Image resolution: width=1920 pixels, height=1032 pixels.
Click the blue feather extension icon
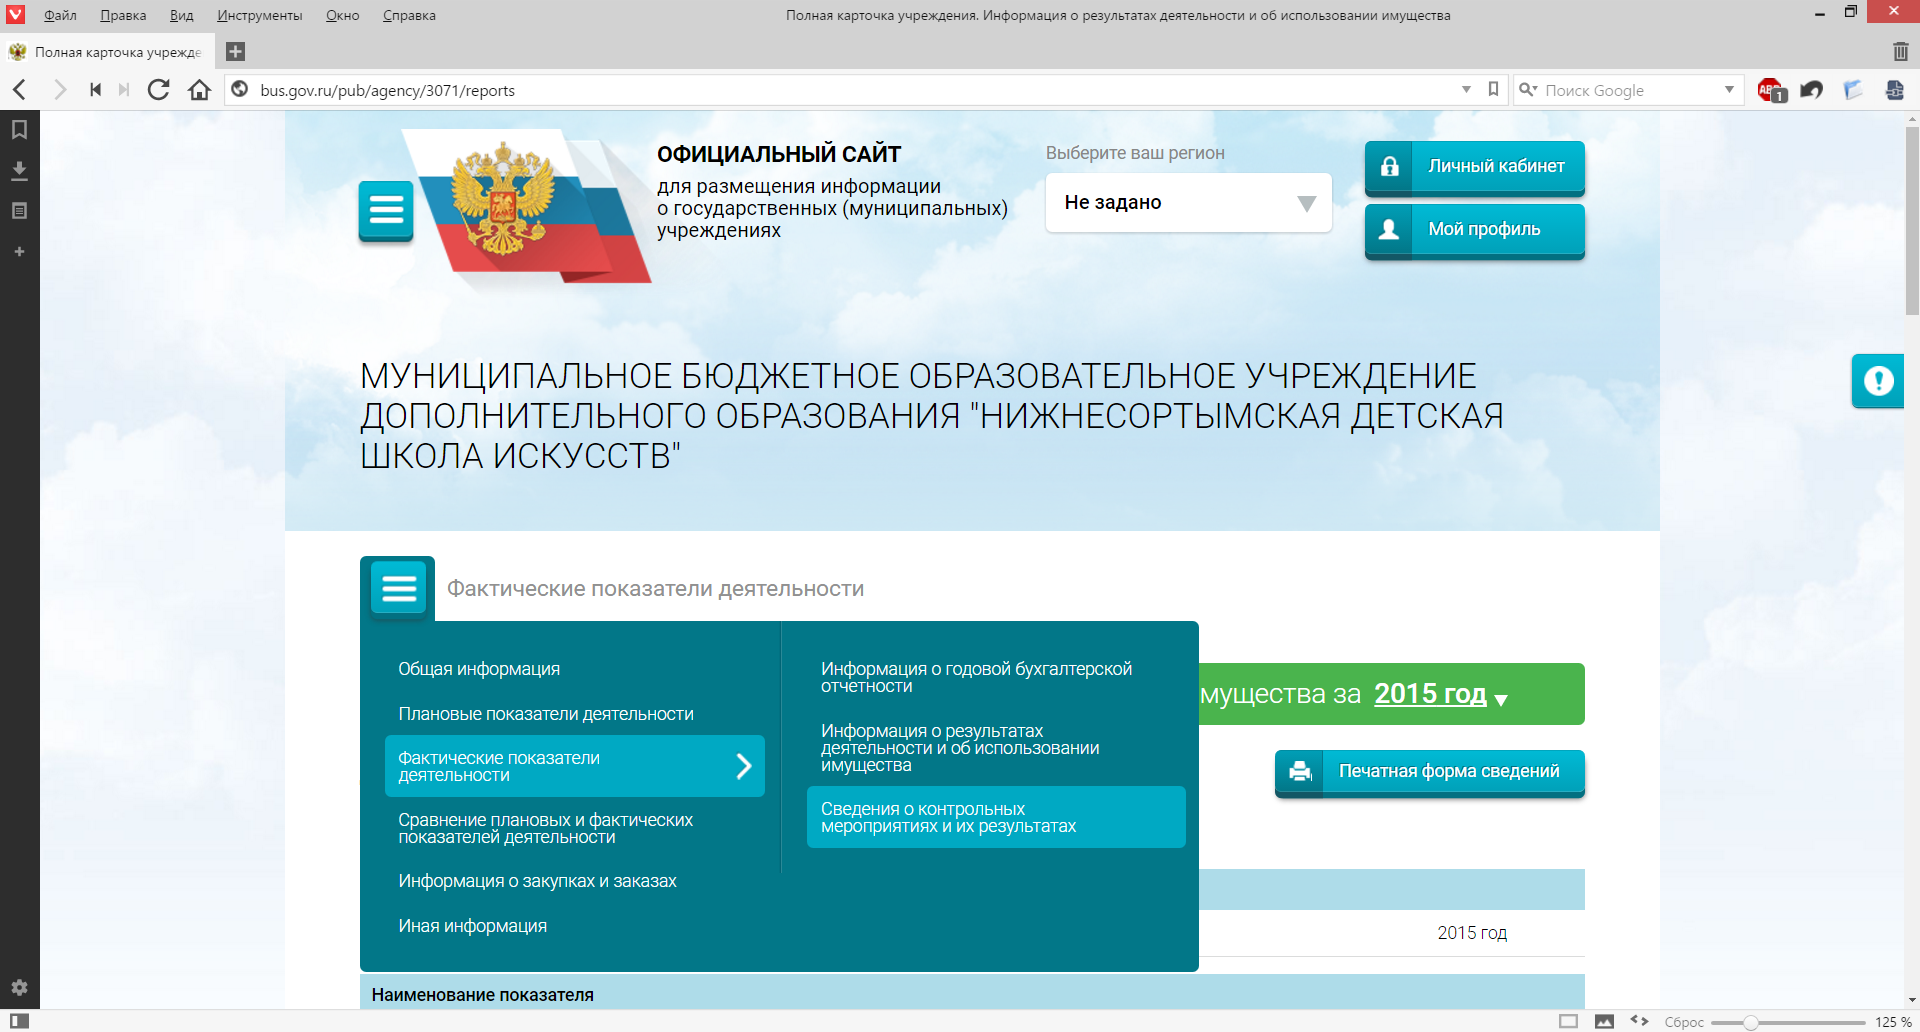[1853, 90]
